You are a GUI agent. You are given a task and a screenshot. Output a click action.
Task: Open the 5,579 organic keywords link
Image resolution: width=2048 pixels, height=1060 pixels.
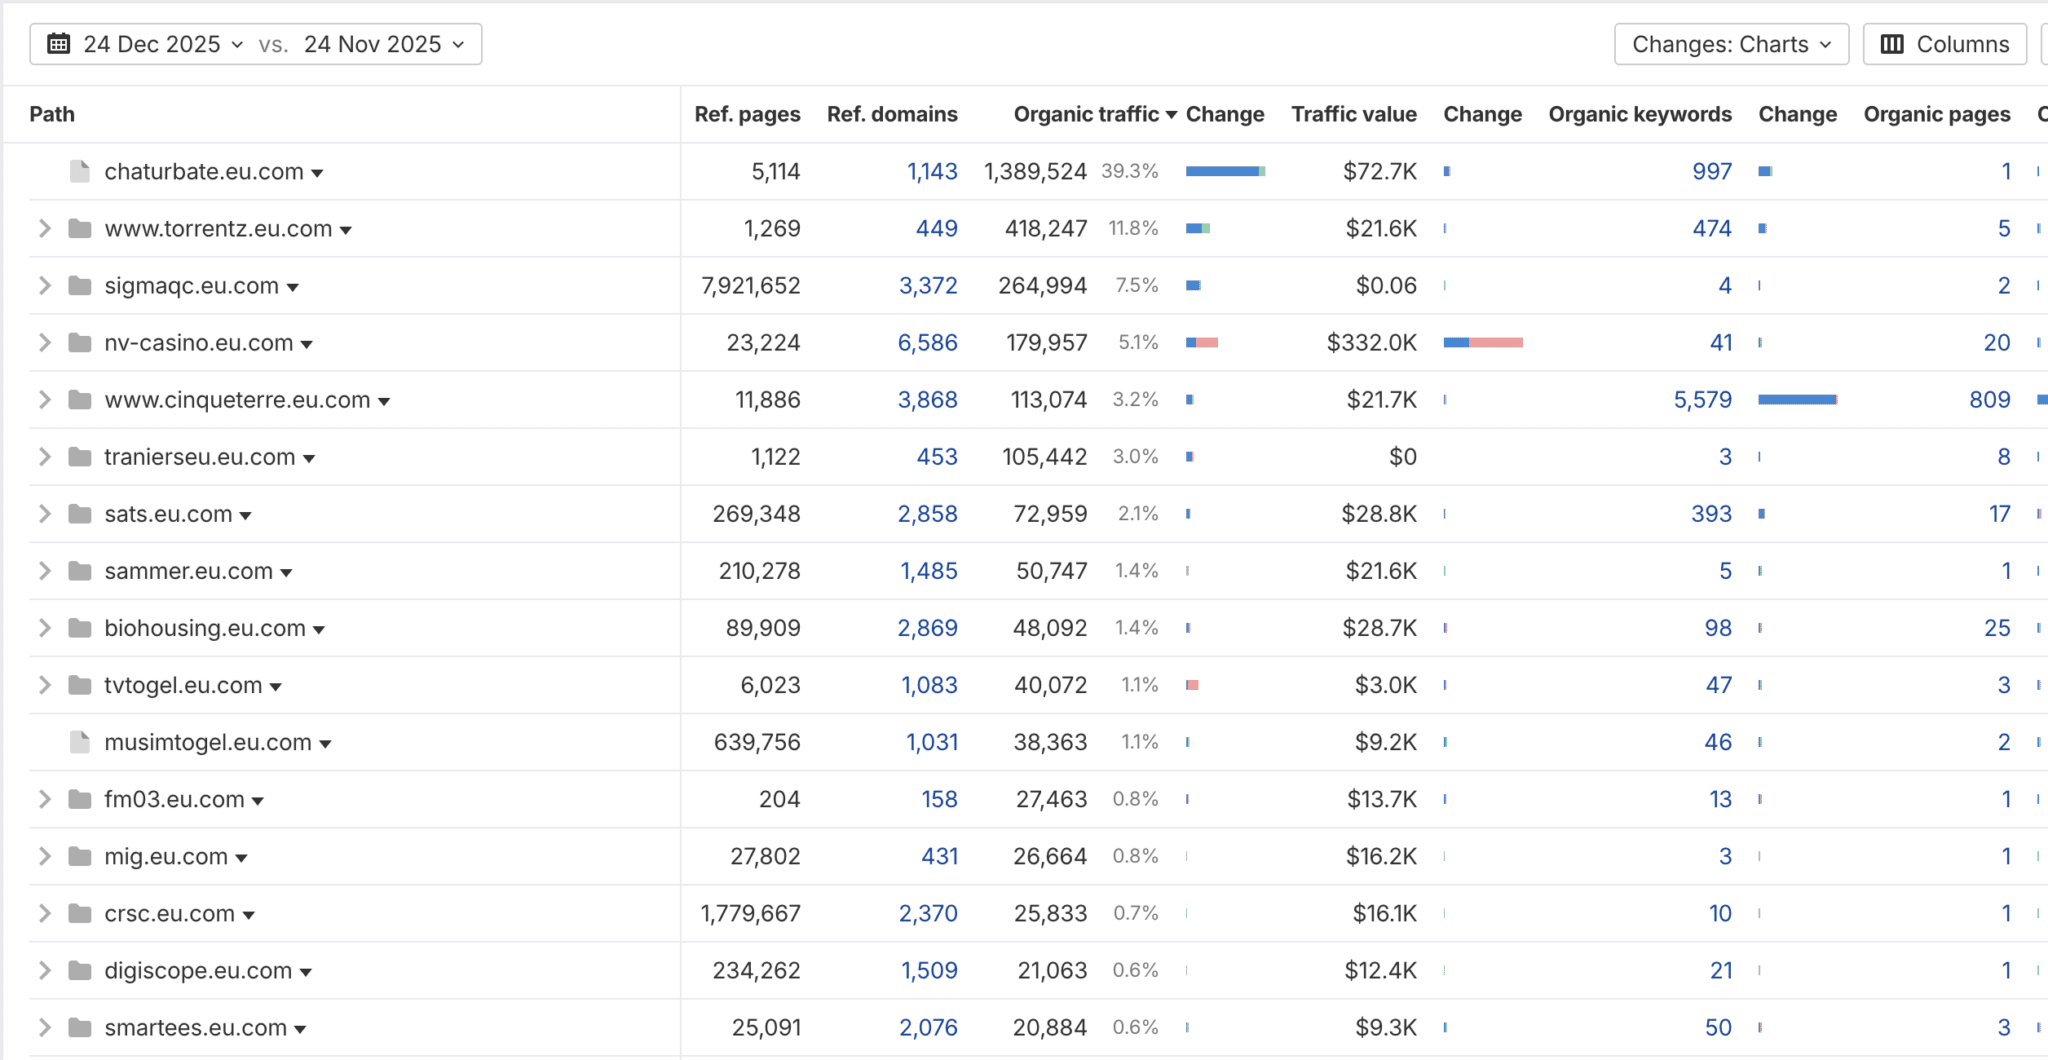(x=1702, y=400)
